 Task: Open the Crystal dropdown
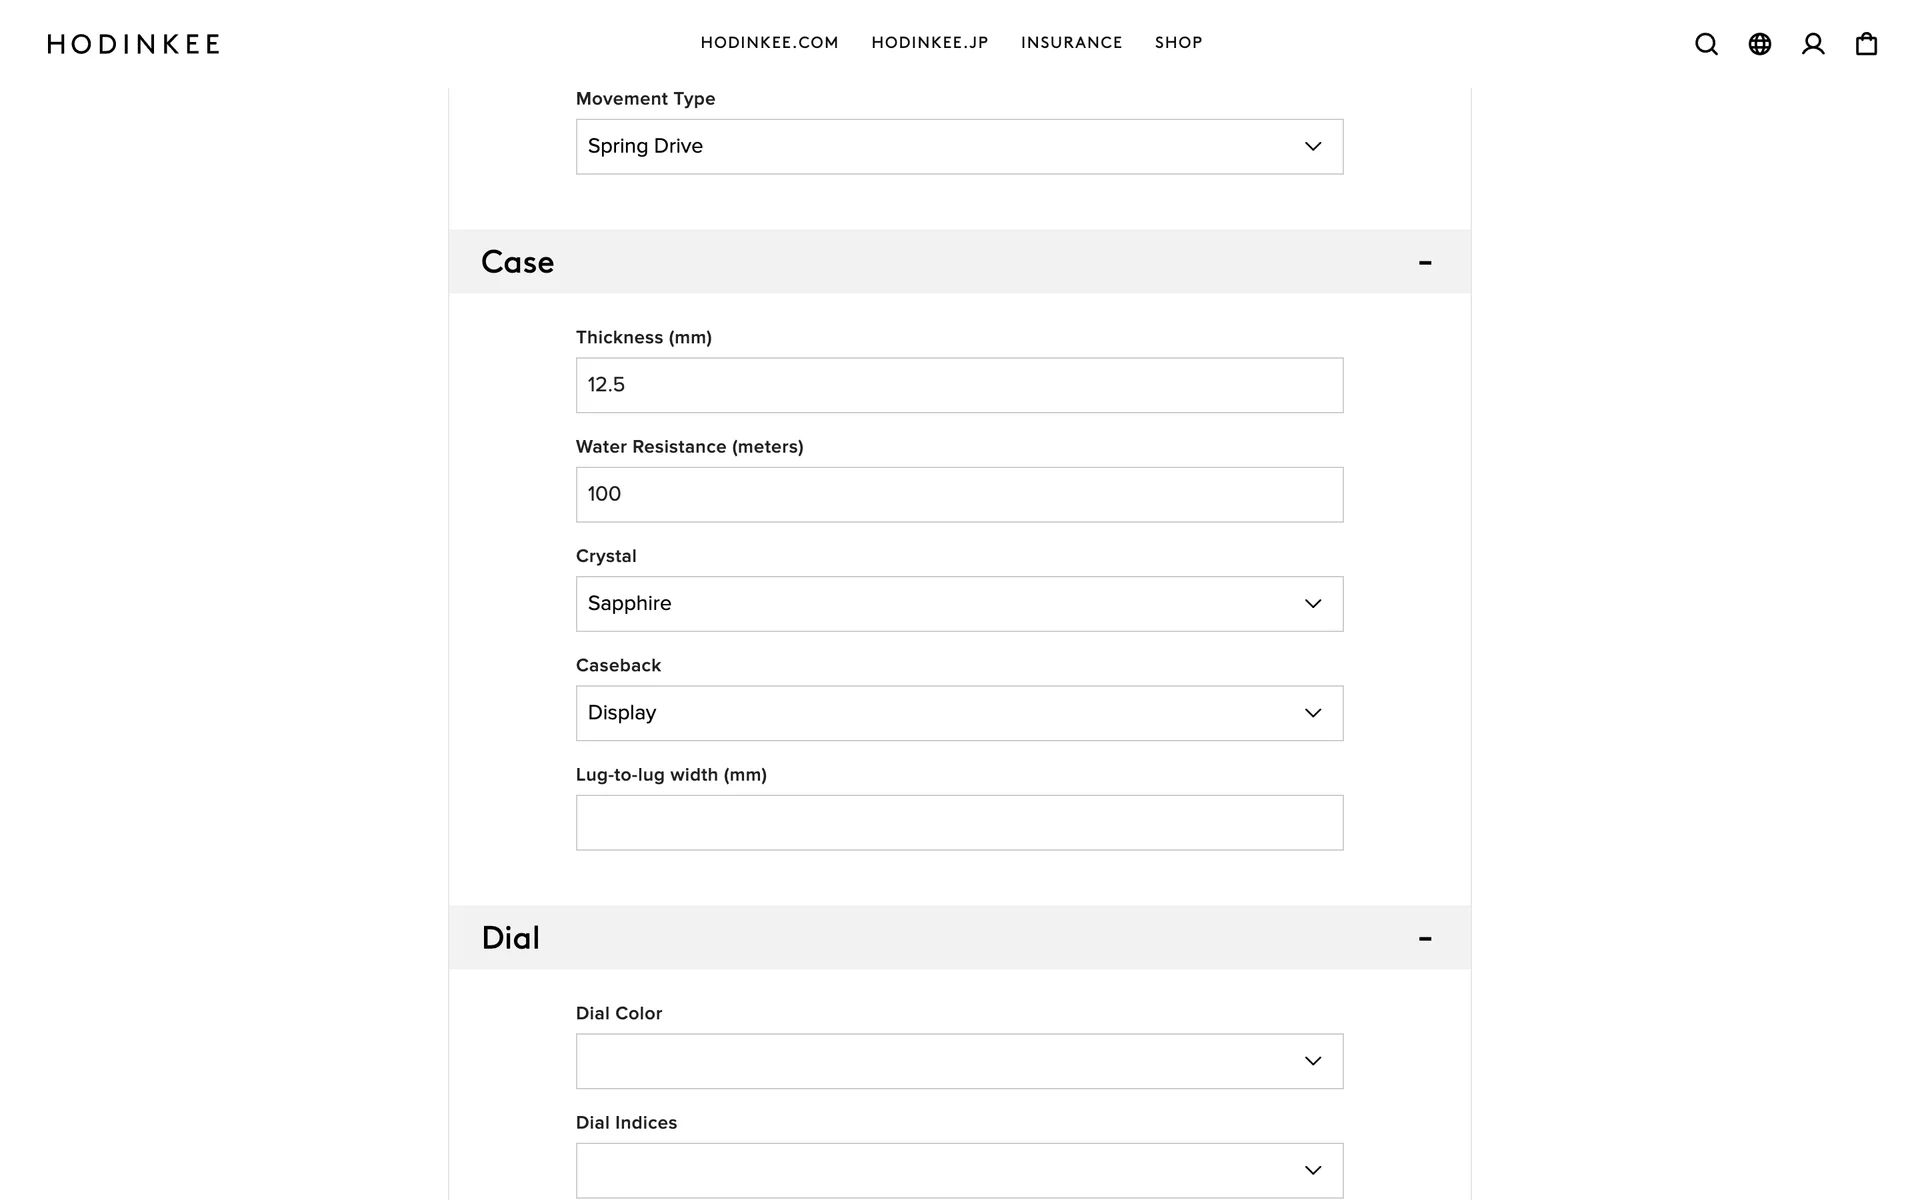959,604
